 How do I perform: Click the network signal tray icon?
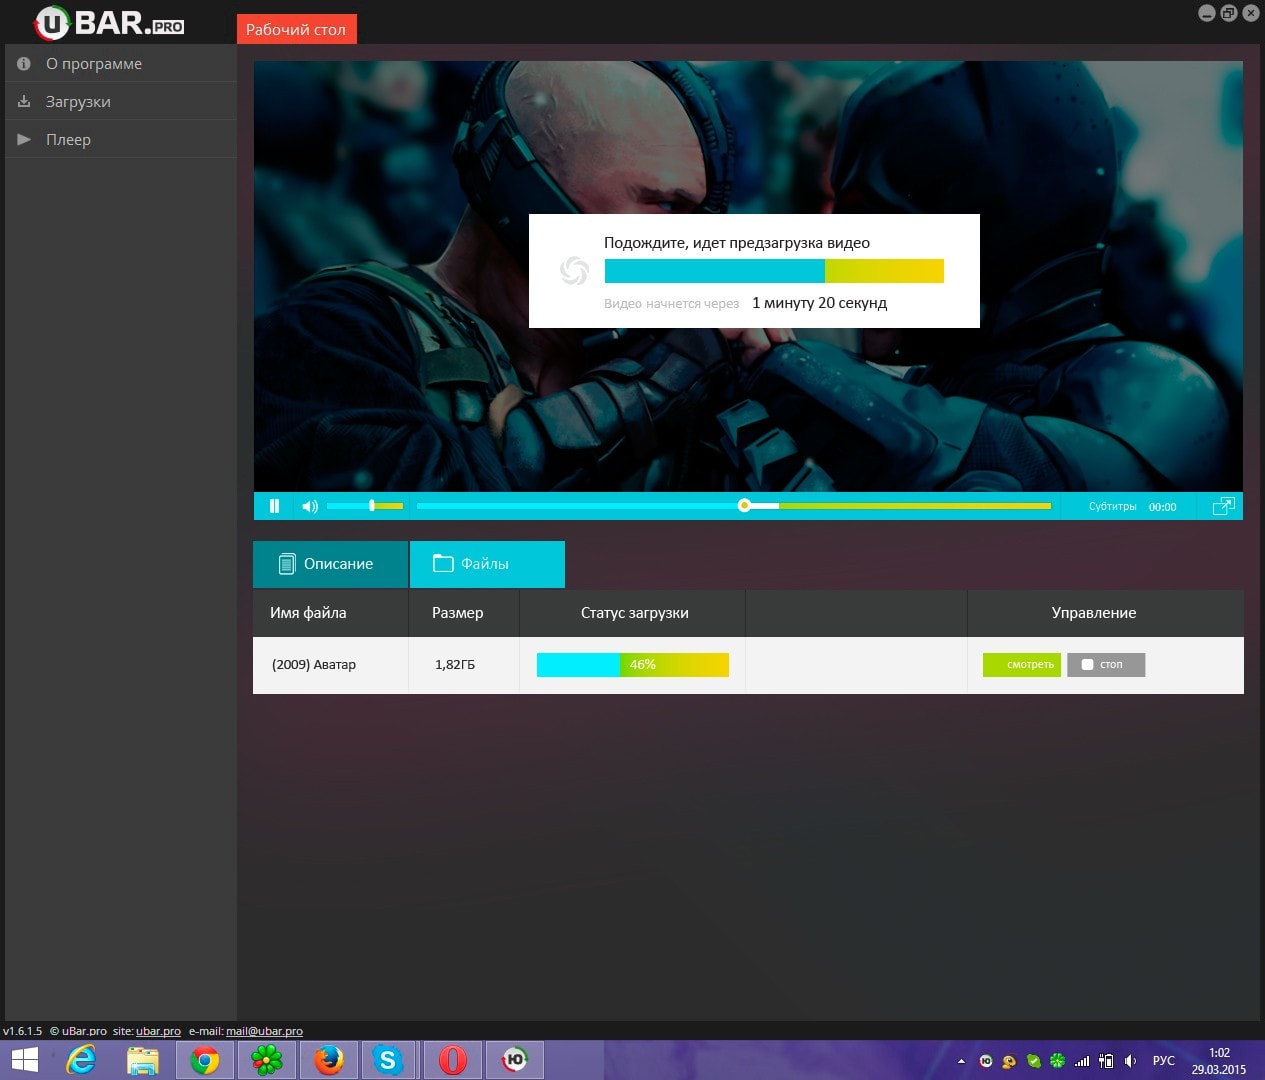[x=1082, y=1061]
